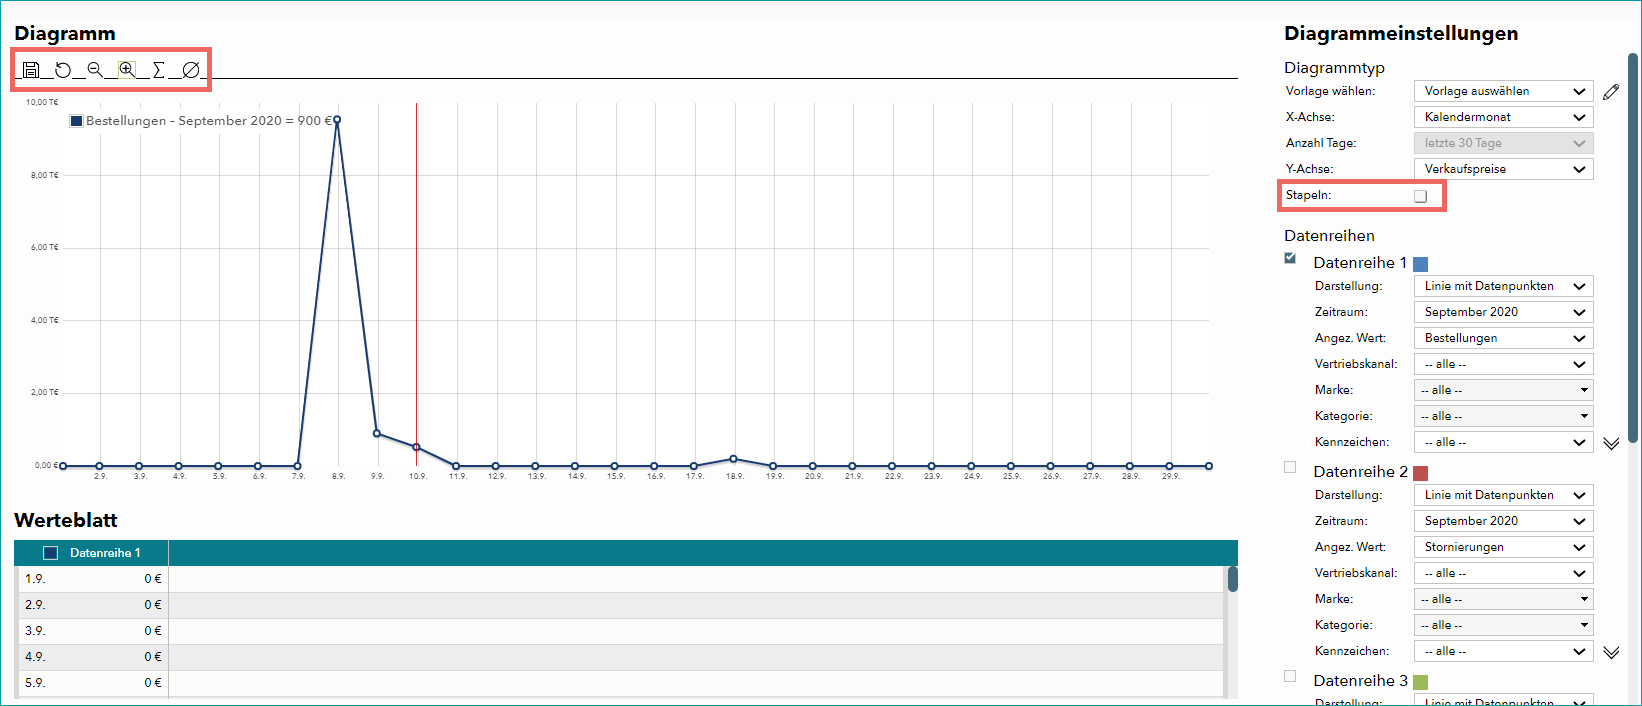Open the Vorlage wählen dropdown
Image resolution: width=1642 pixels, height=706 pixels.
point(1503,91)
